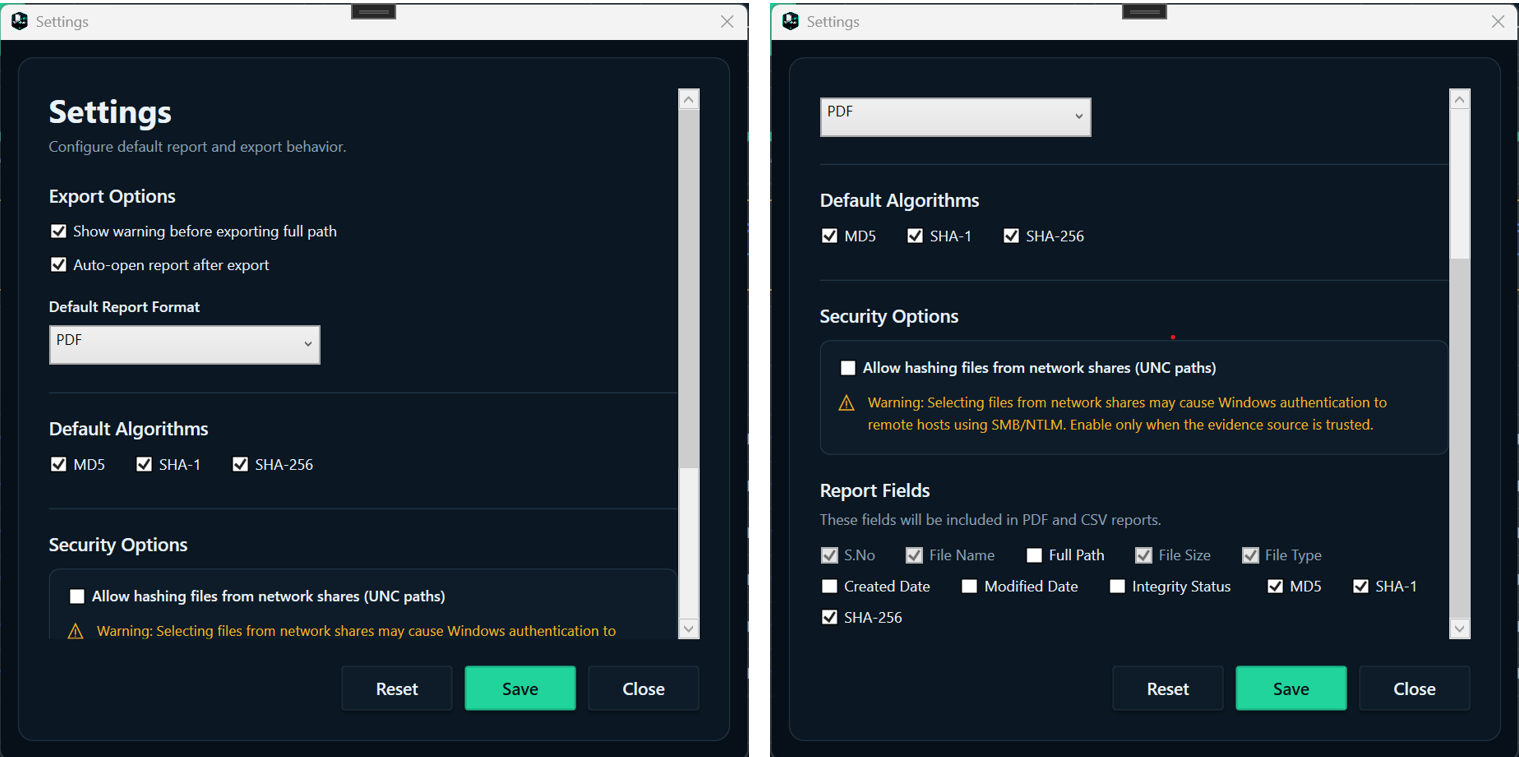Click the disabled File Size report field checkbox
Screen dimensions: 1519x757
coord(1144,555)
